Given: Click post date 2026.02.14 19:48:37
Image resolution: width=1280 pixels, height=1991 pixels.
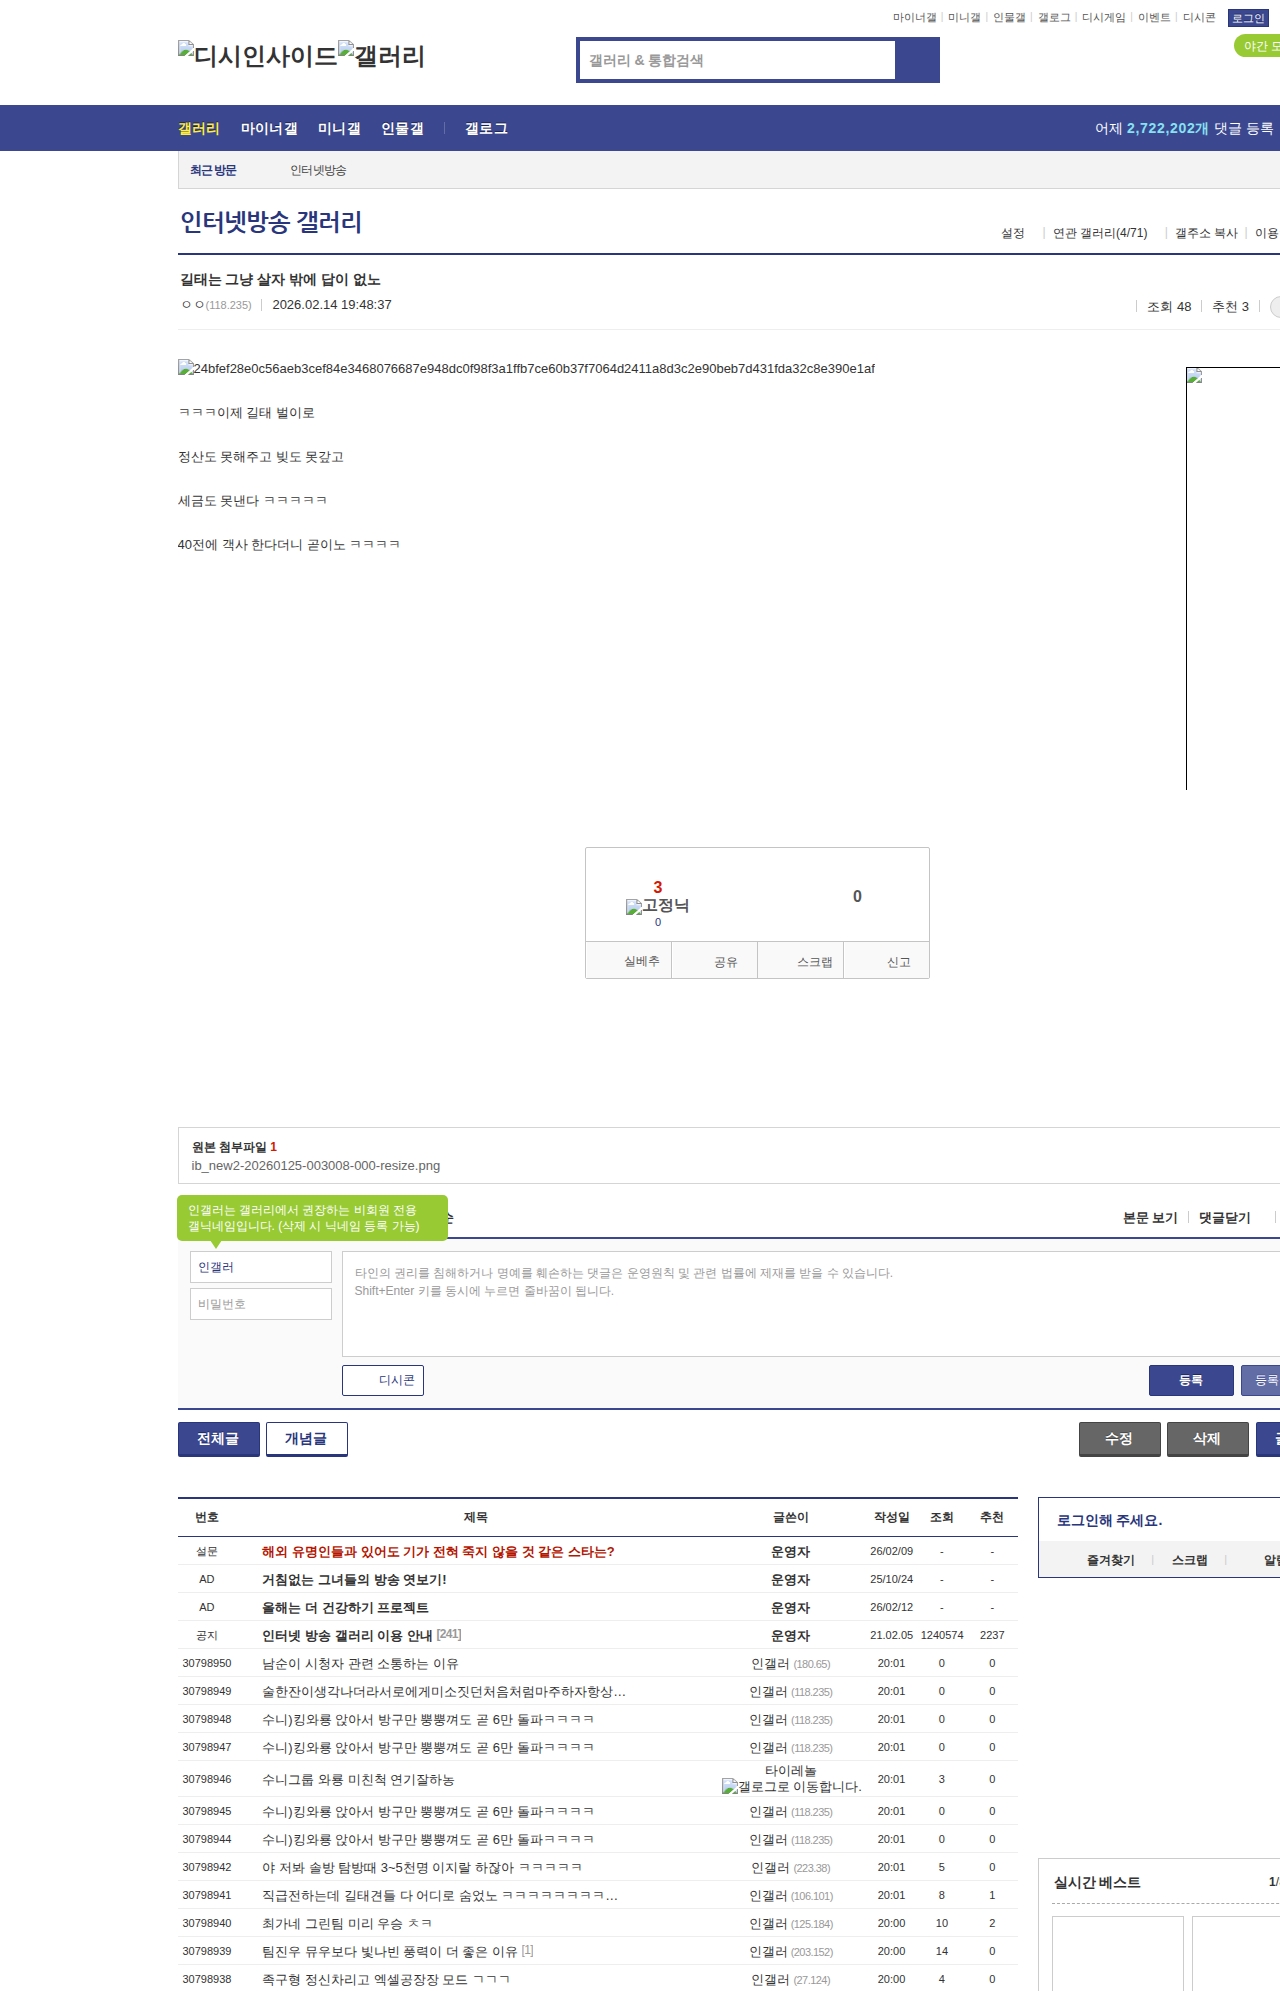Looking at the screenshot, I should 332,305.
